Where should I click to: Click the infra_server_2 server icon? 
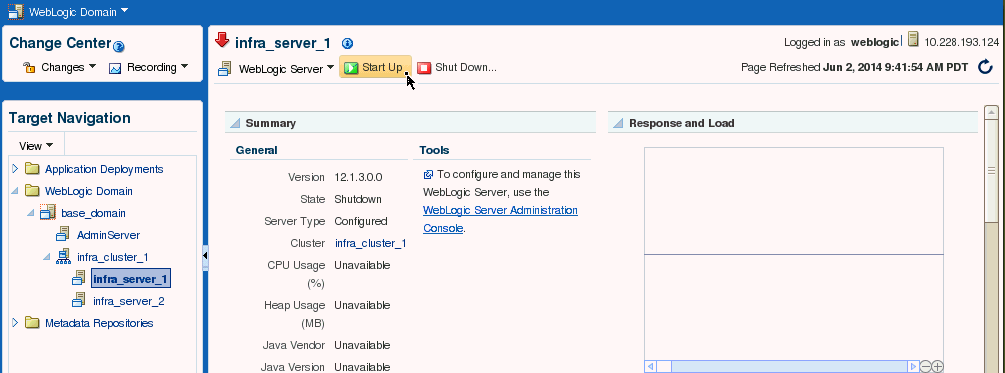click(x=79, y=300)
